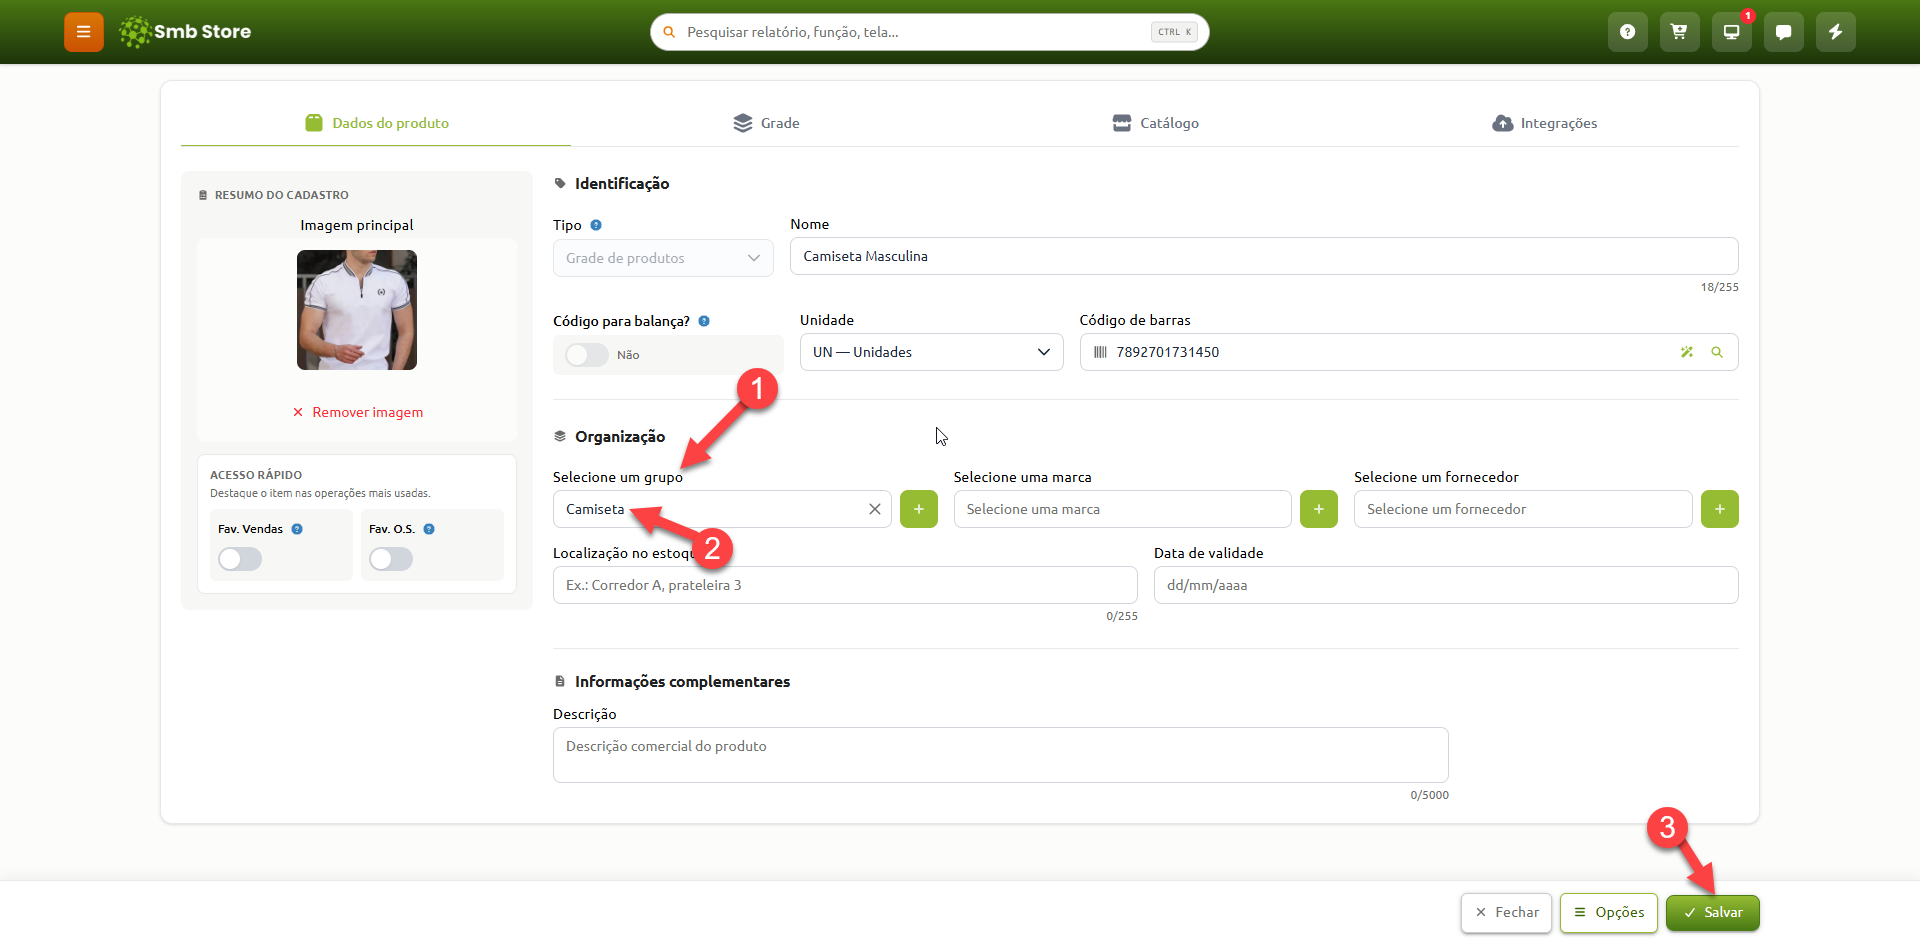Add new marca with plus button
Viewport: 1920px width, 945px height.
pos(1319,509)
